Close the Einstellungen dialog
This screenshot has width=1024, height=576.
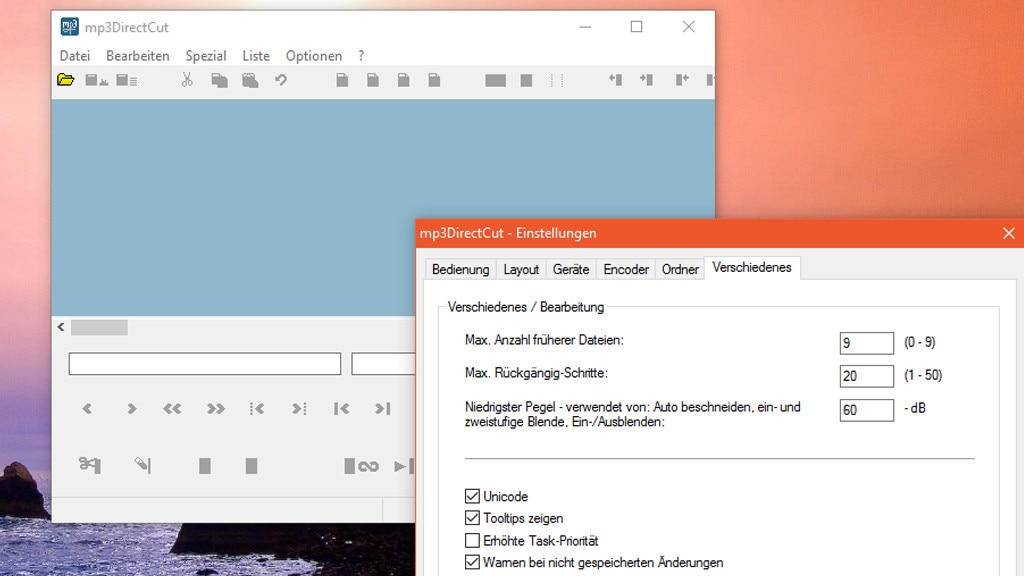click(1008, 233)
